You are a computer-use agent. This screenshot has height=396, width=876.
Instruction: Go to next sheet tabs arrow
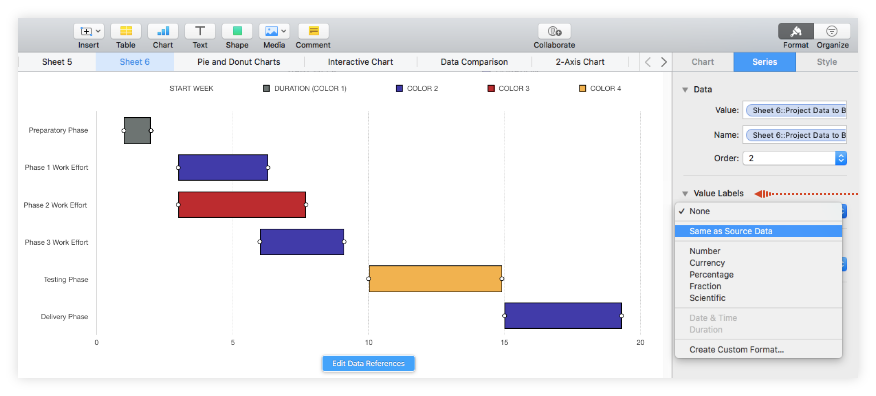[x=664, y=62]
